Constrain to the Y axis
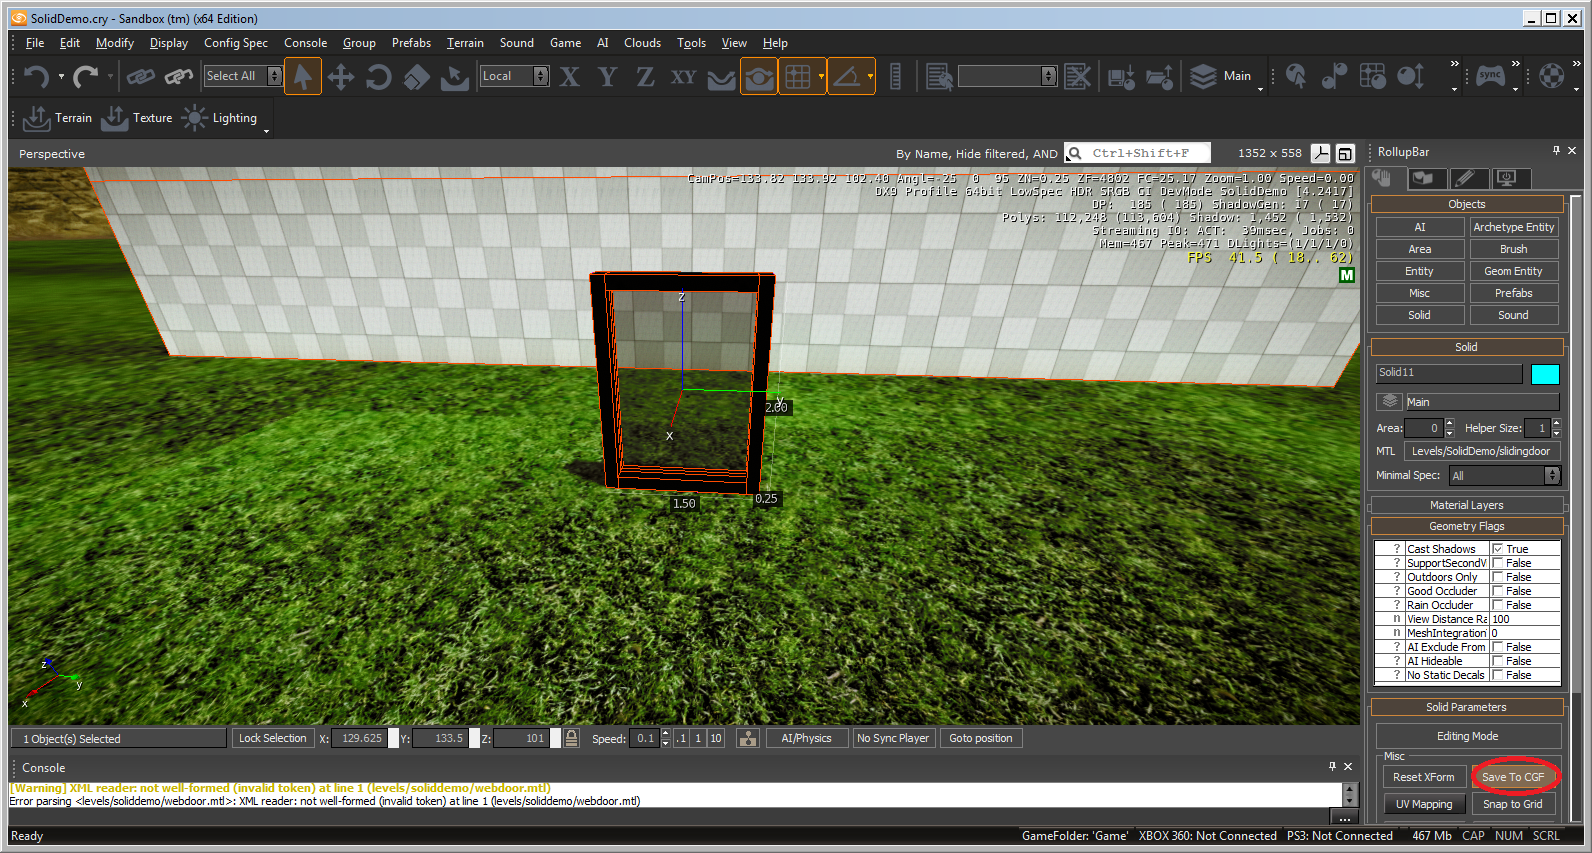 (x=607, y=76)
